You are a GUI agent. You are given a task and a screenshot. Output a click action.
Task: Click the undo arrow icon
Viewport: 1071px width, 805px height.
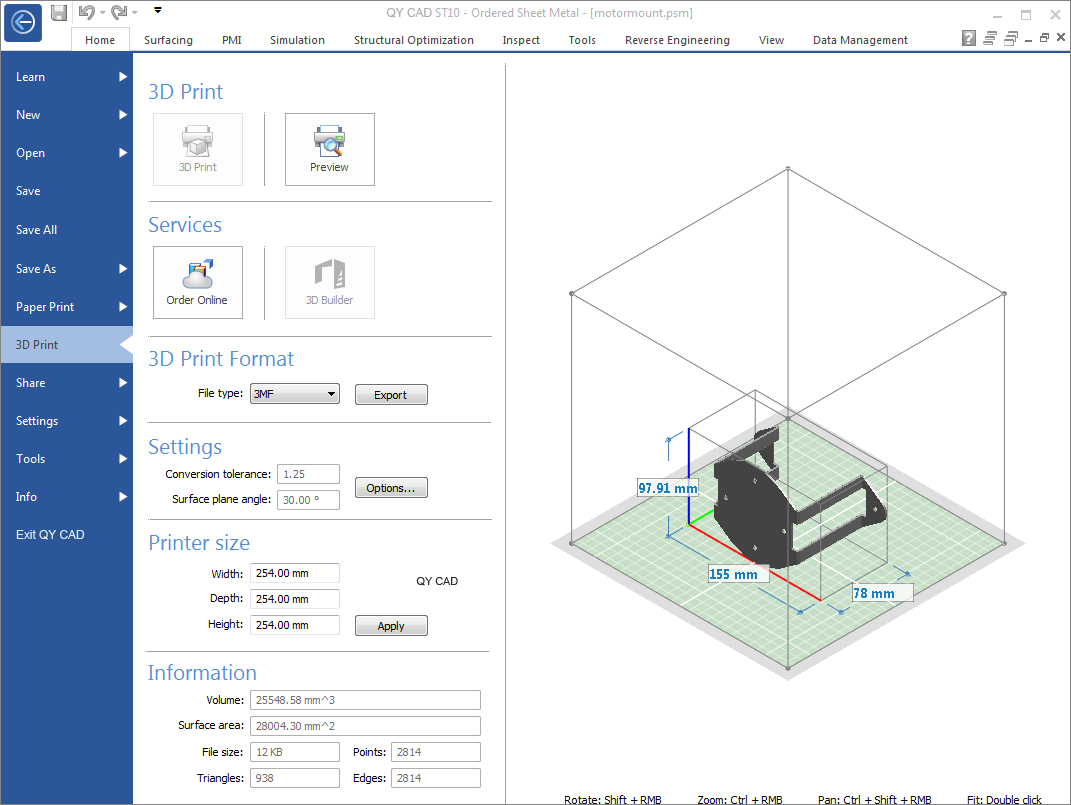tap(86, 13)
